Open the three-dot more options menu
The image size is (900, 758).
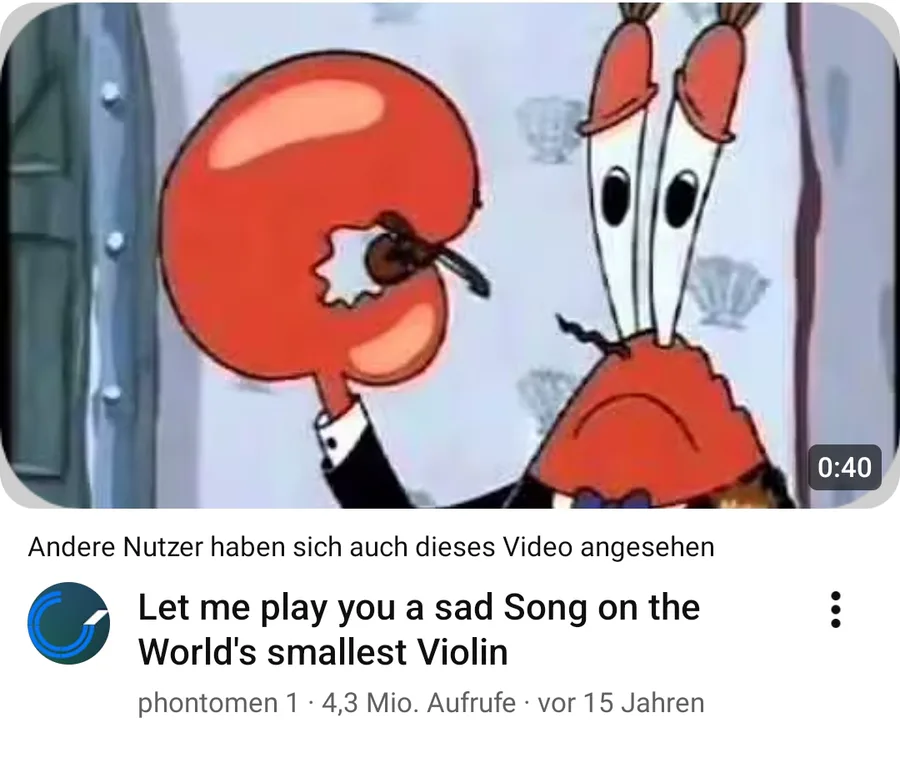coord(836,609)
